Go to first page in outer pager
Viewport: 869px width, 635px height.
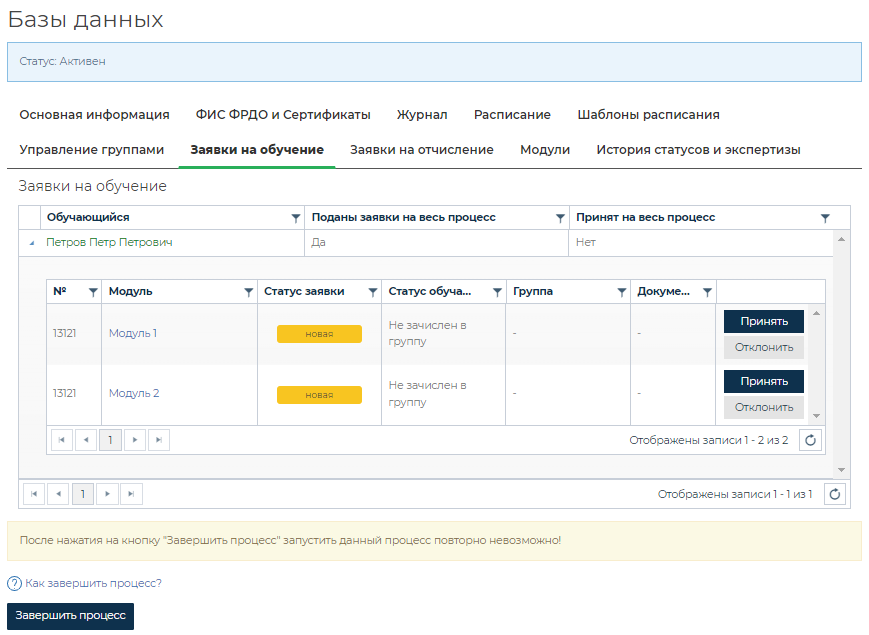point(34,494)
